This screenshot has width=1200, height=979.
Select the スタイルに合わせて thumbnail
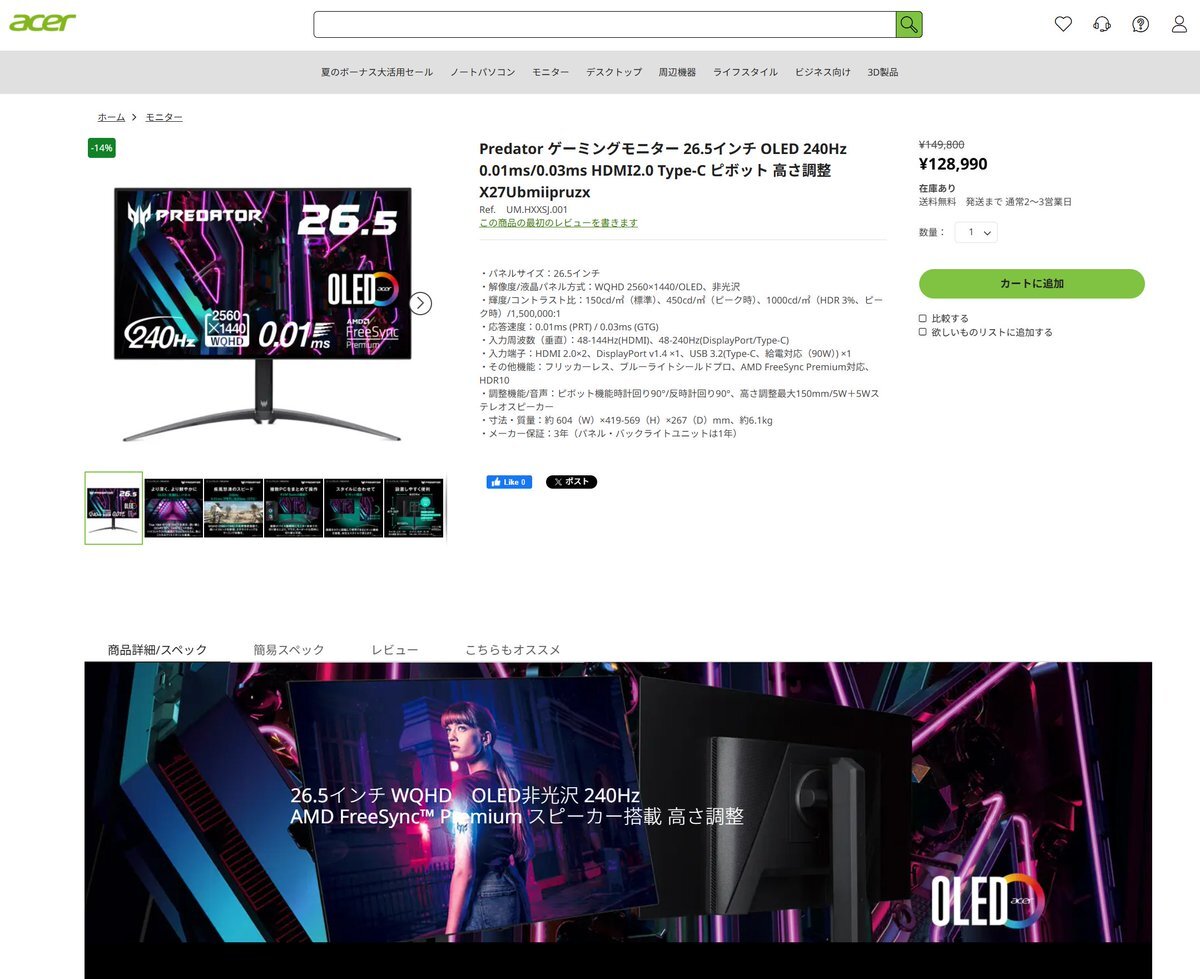point(354,508)
